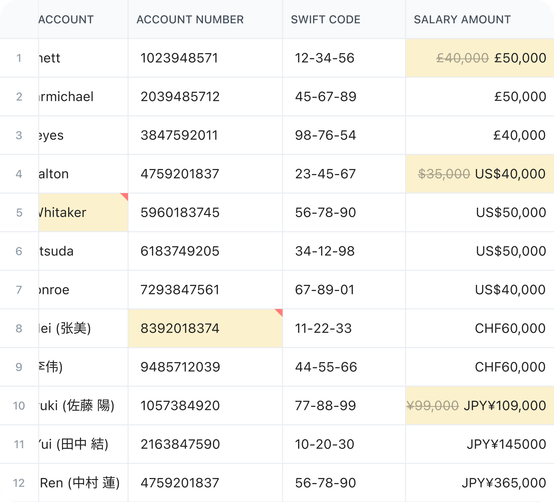Image resolution: width=554 pixels, height=502 pixels.
Task: Select row number 10
Action: (19, 406)
